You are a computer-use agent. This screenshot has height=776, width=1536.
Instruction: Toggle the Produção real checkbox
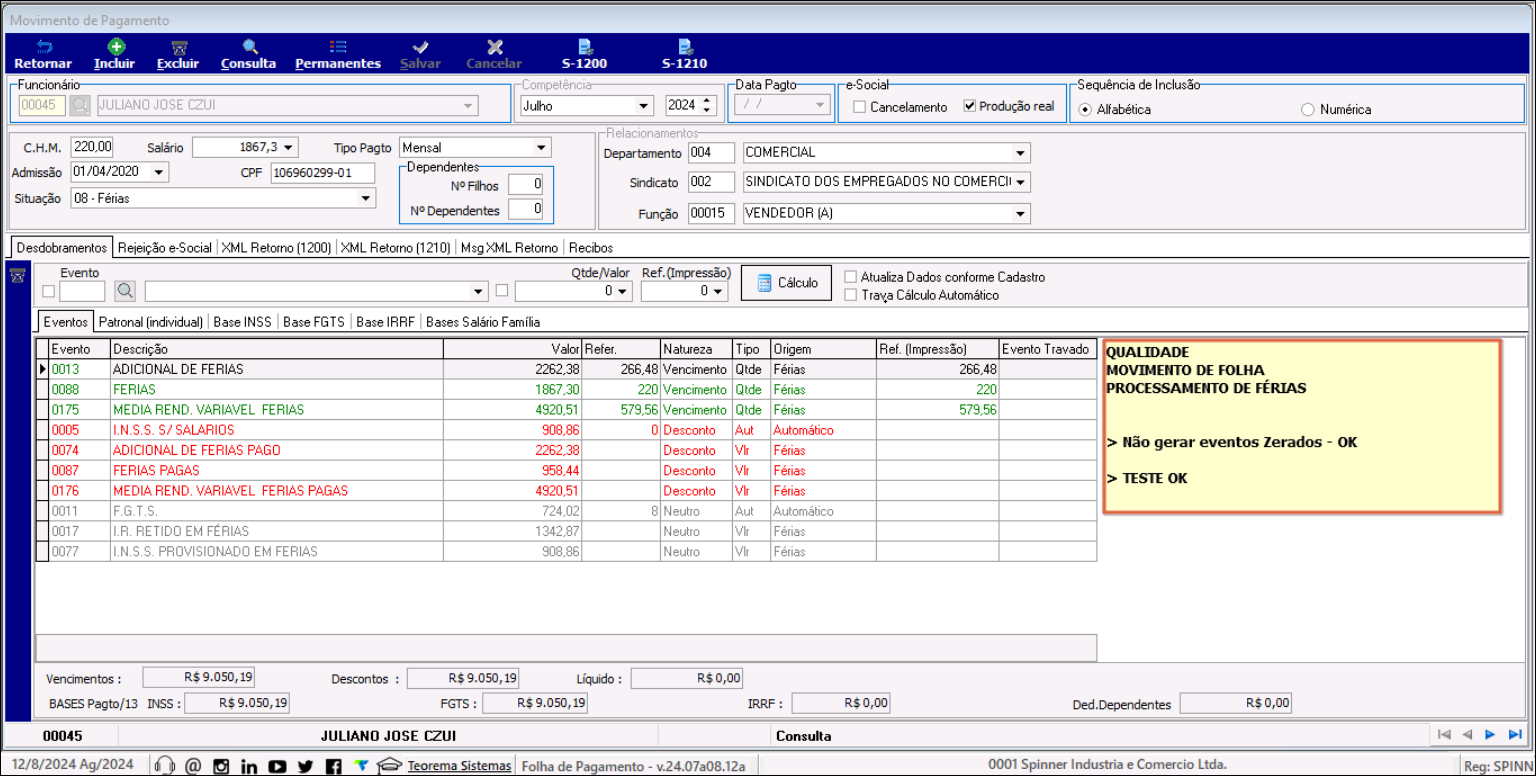click(x=969, y=106)
